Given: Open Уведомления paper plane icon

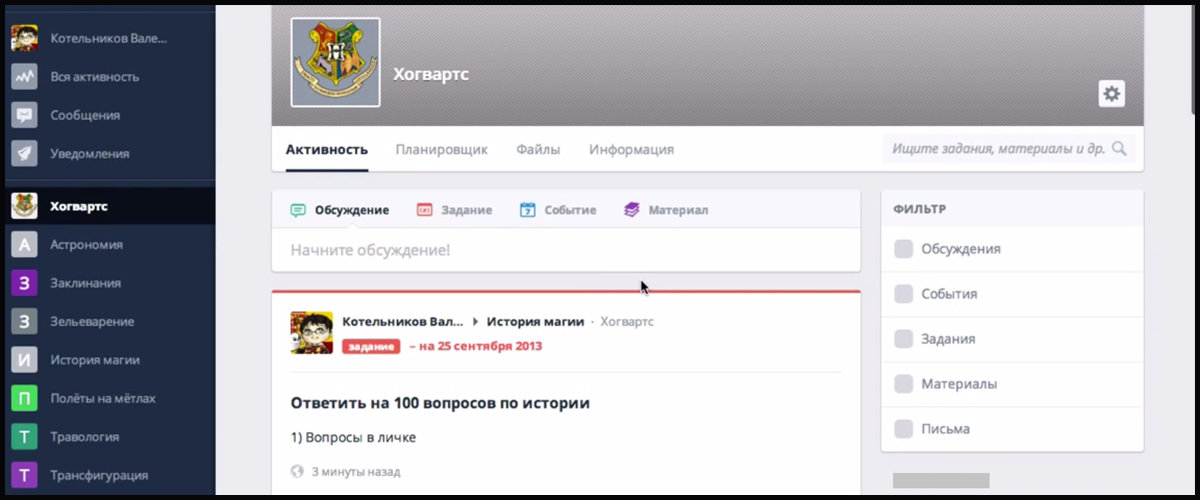Looking at the screenshot, I should (x=25, y=153).
